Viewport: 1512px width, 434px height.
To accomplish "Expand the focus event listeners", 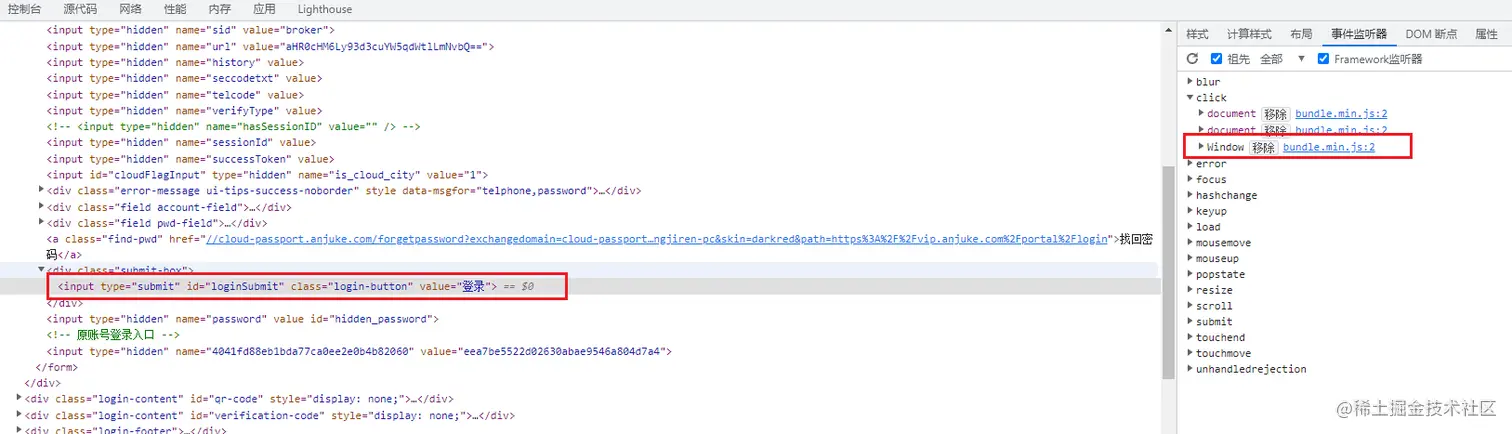I will (1190, 180).
